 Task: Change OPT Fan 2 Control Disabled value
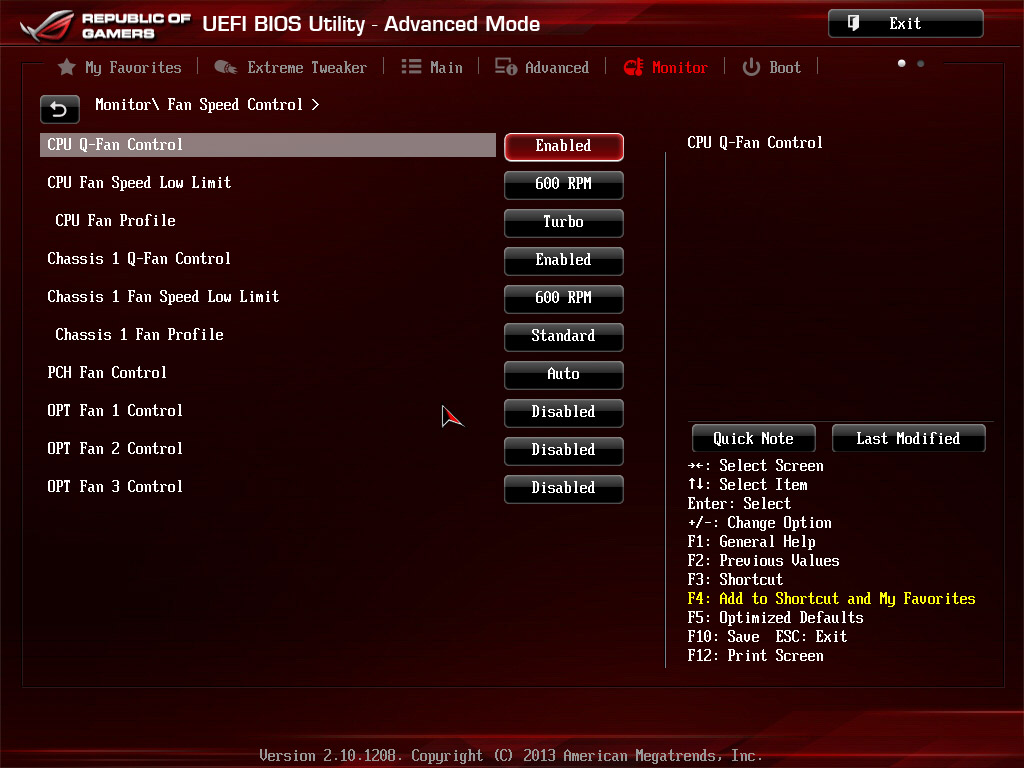pos(564,450)
